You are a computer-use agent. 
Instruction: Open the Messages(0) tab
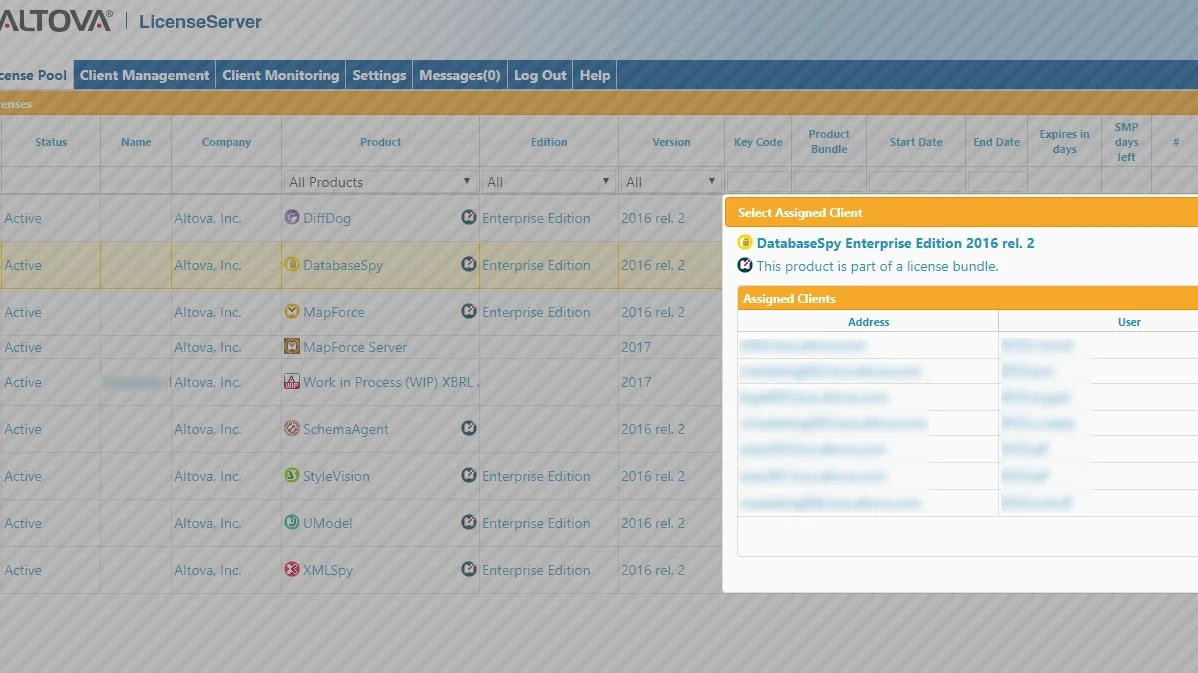[460, 75]
